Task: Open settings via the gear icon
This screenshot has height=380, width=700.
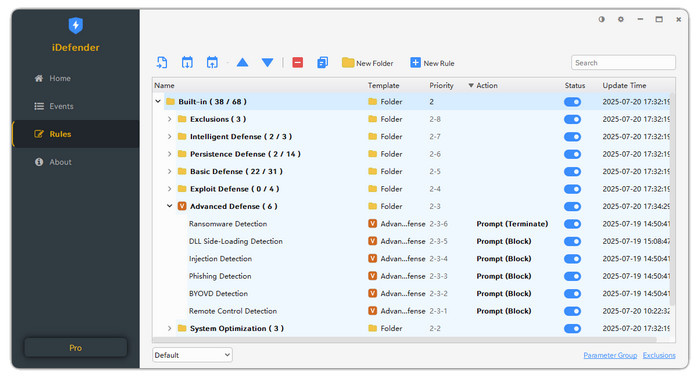Action: (x=621, y=19)
